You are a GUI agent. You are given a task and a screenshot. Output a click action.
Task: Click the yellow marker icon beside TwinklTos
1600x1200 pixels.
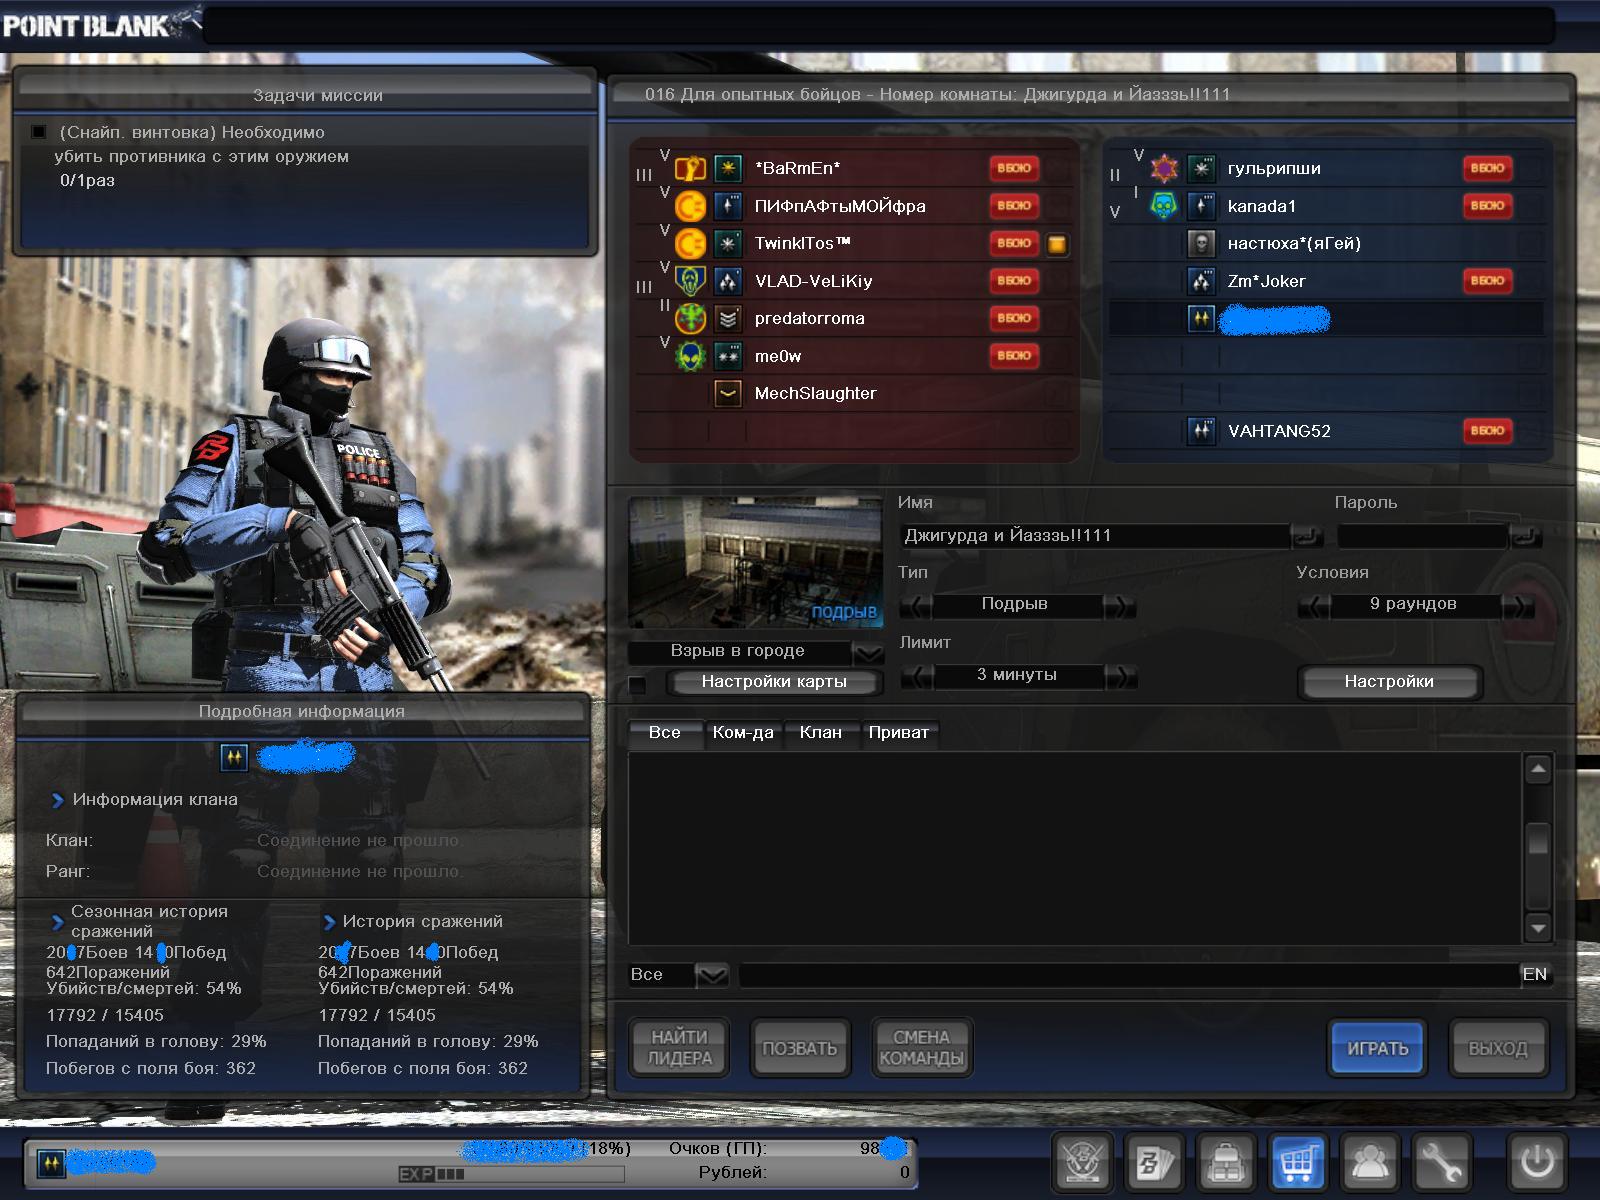coord(1057,244)
